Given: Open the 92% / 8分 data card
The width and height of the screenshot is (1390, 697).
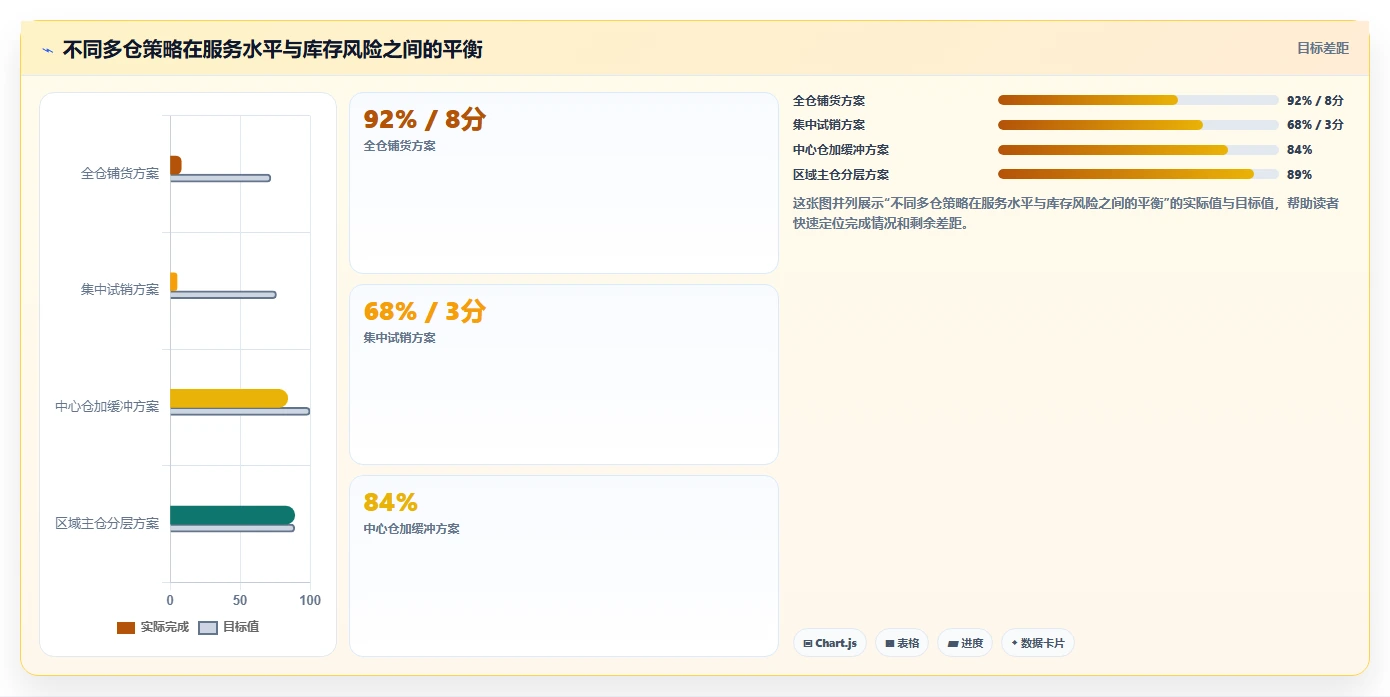Looking at the screenshot, I should [x=564, y=183].
